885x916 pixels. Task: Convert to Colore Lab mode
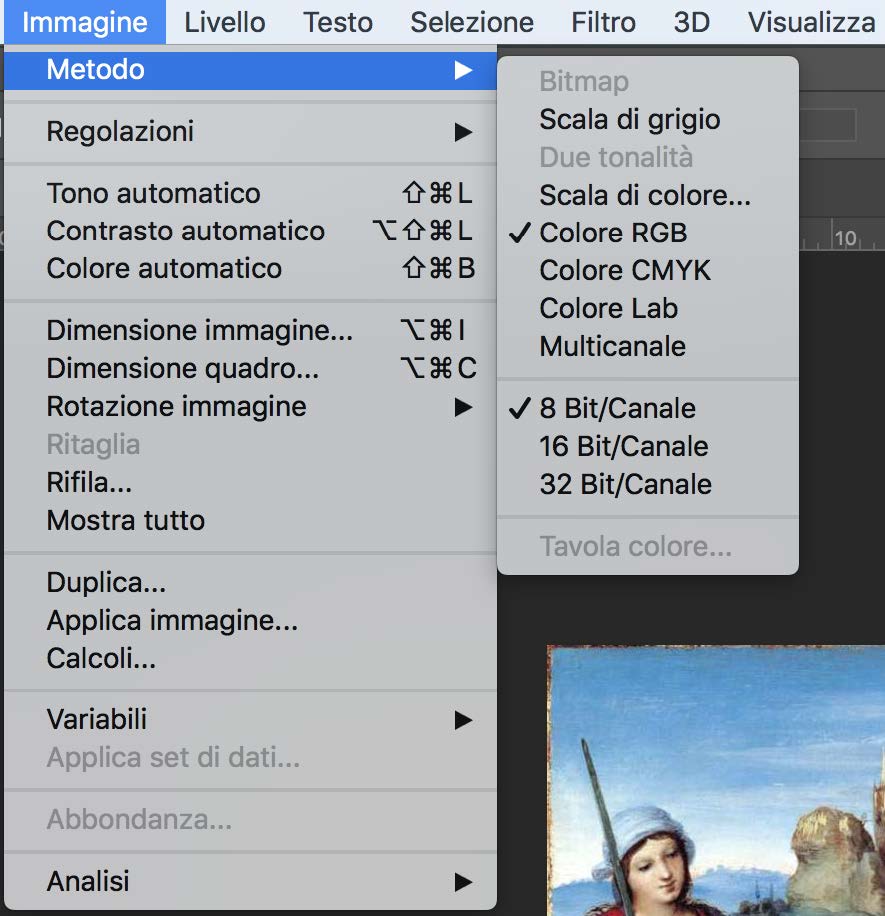[648, 308]
